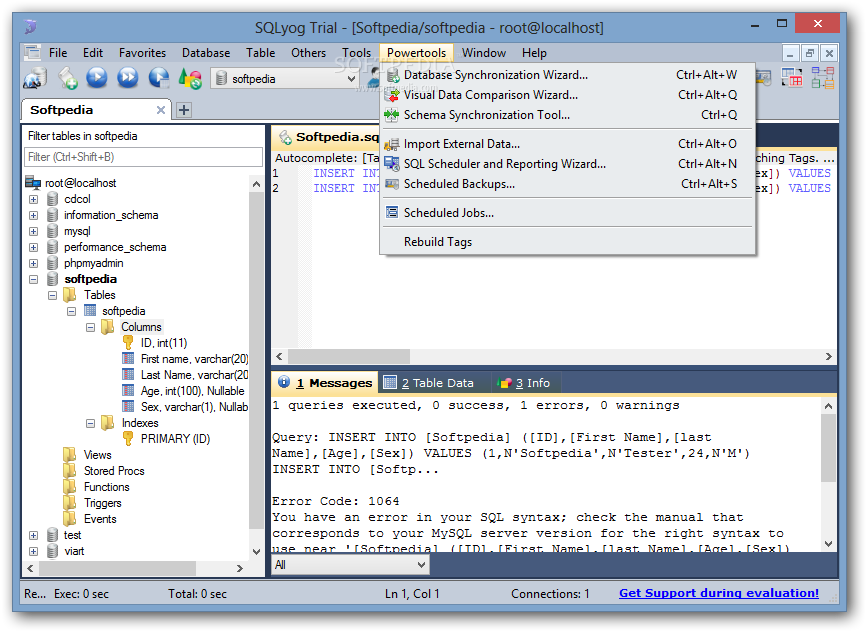Click the PRIMARY index key icon
This screenshot has height=632, width=867.
(128, 439)
